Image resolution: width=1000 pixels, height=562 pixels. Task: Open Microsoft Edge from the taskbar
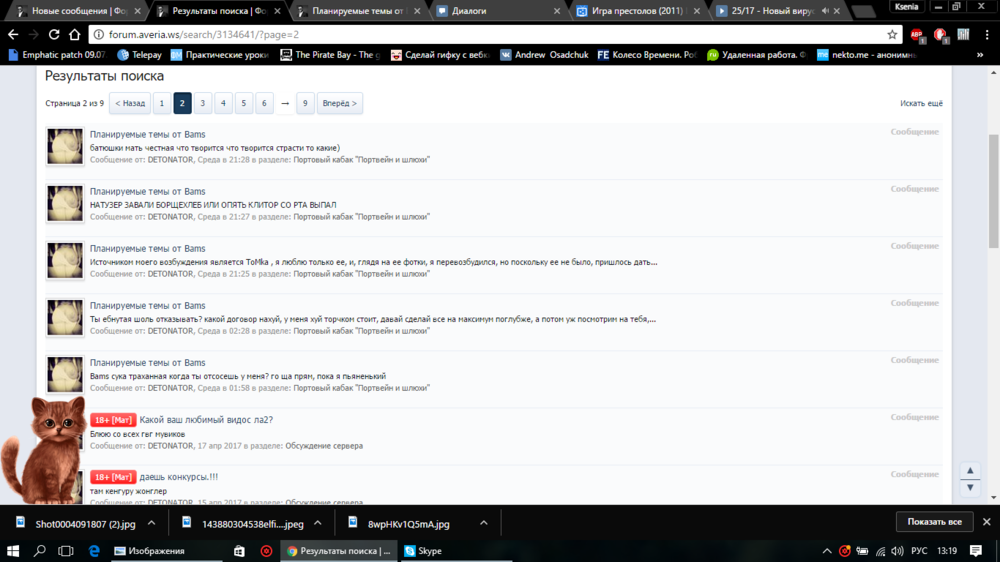(94, 551)
